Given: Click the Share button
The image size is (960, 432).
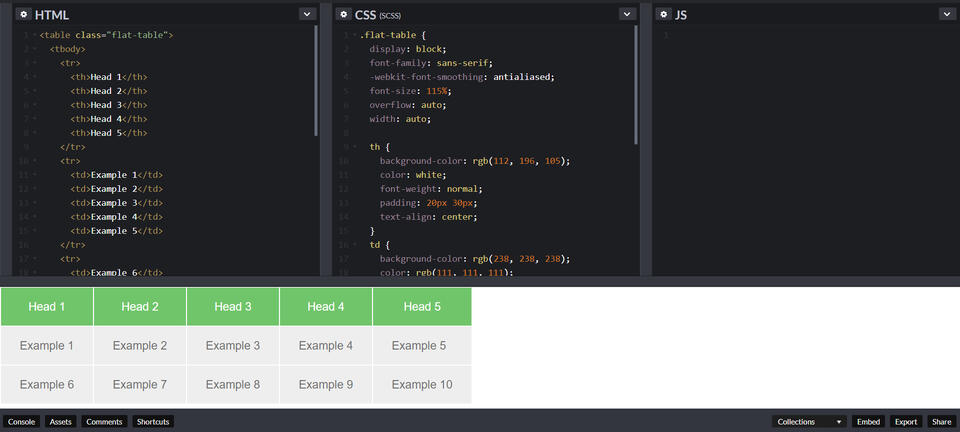Looking at the screenshot, I should pyautogui.click(x=941, y=422).
